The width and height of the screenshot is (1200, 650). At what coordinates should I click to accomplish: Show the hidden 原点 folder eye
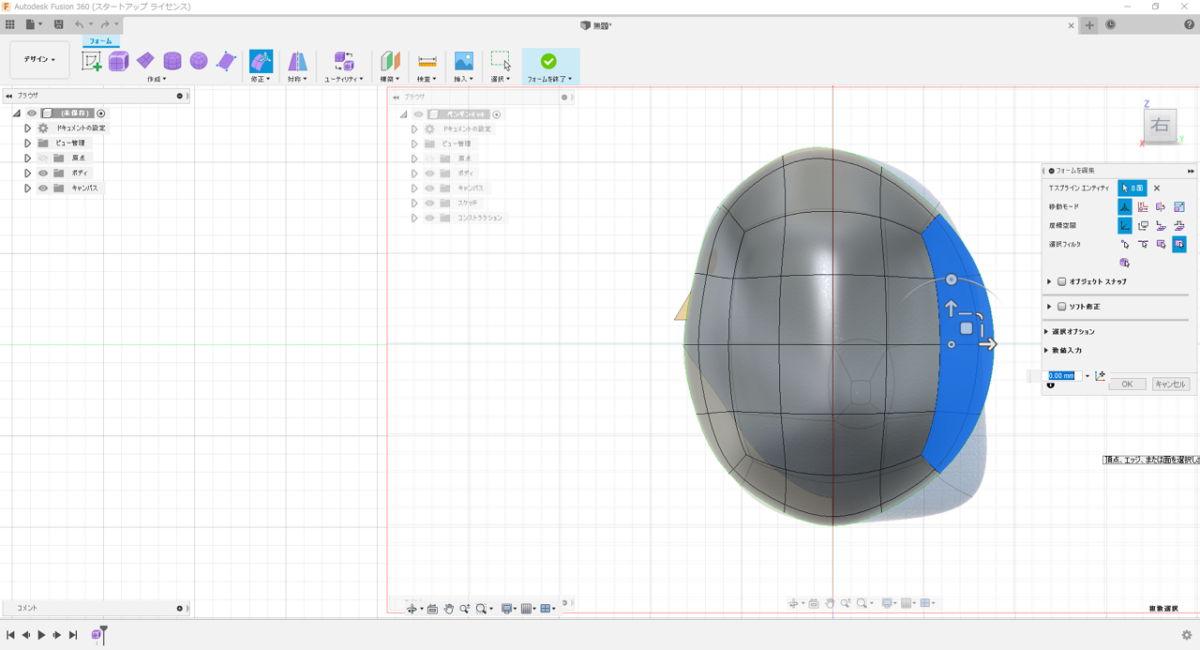click(x=43, y=158)
